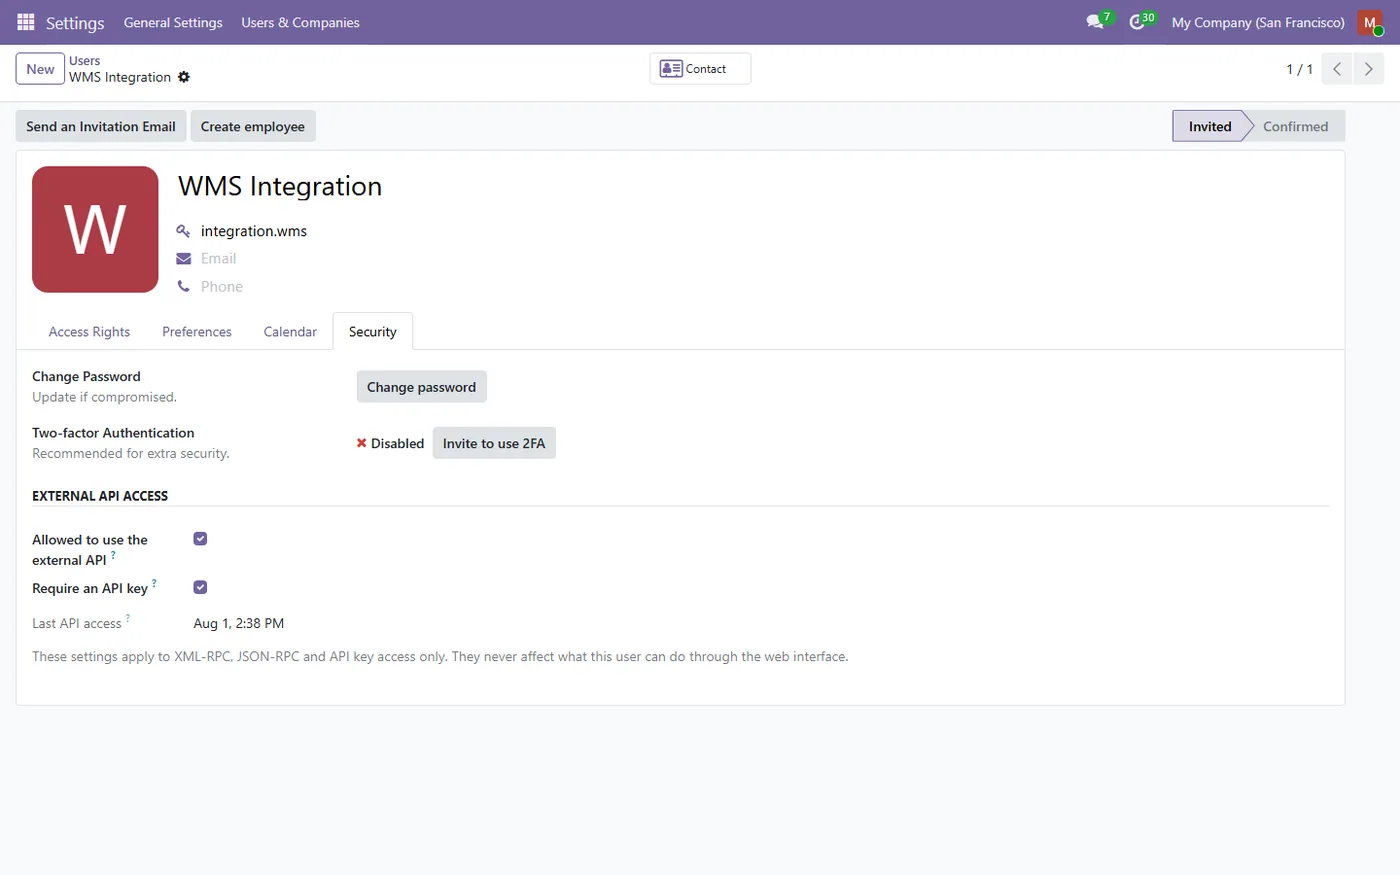The image size is (1400, 875).
Task: Switch to the Calendar tab
Action: point(290,332)
